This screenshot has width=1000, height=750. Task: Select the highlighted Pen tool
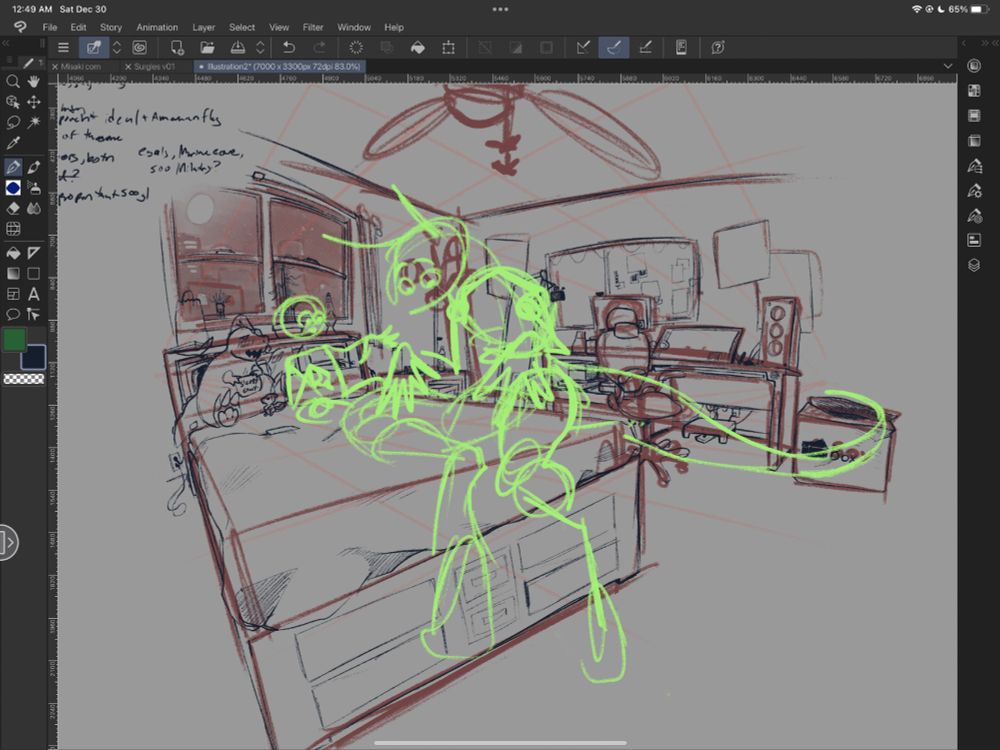pyautogui.click(x=13, y=167)
